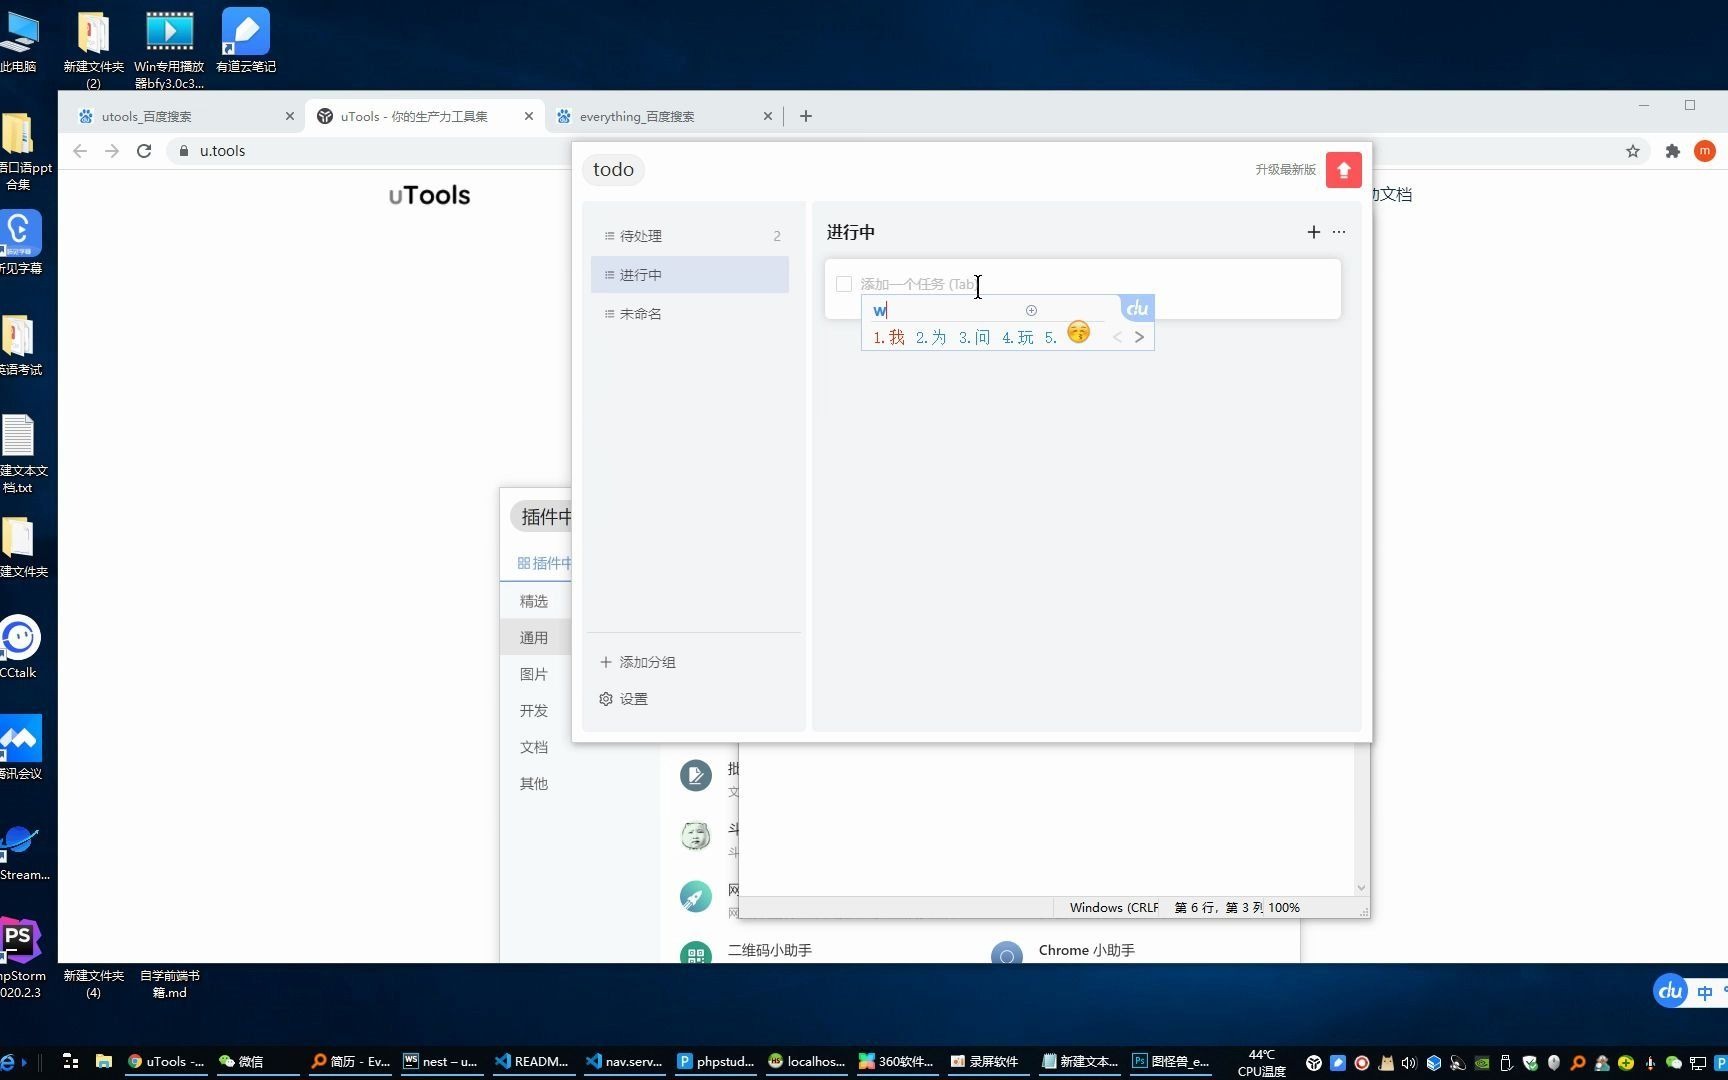Open the ... menu next to 进行中
This screenshot has width=1728, height=1080.
tap(1338, 232)
